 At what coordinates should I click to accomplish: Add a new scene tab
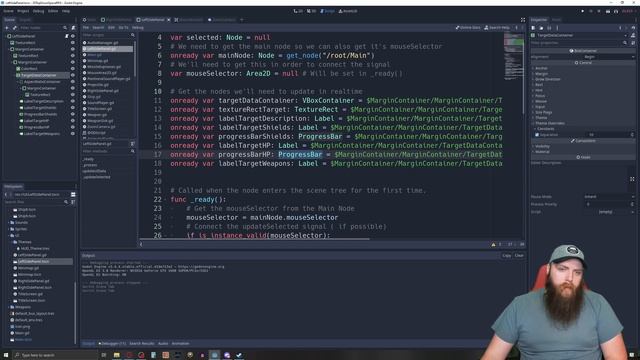pos(242,20)
